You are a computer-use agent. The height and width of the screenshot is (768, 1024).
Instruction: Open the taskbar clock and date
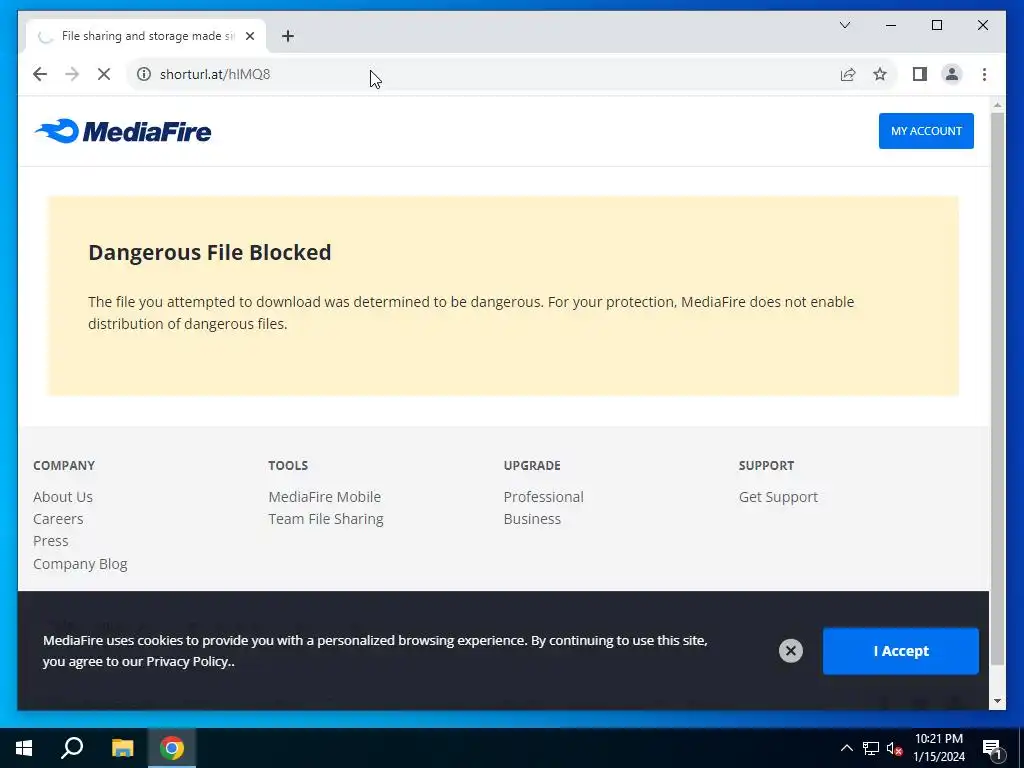point(938,748)
